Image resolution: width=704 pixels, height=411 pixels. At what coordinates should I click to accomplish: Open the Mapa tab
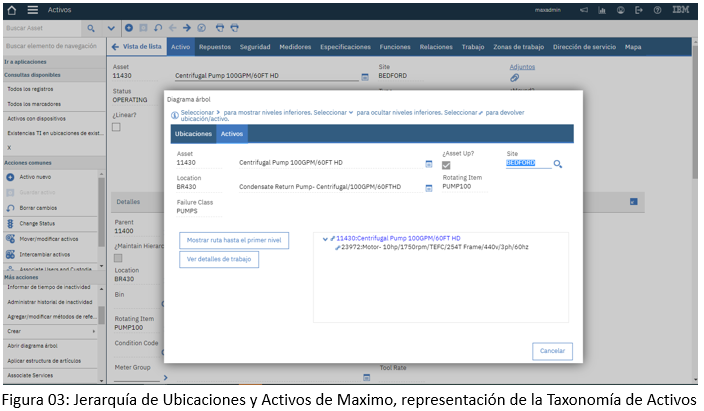(633, 47)
